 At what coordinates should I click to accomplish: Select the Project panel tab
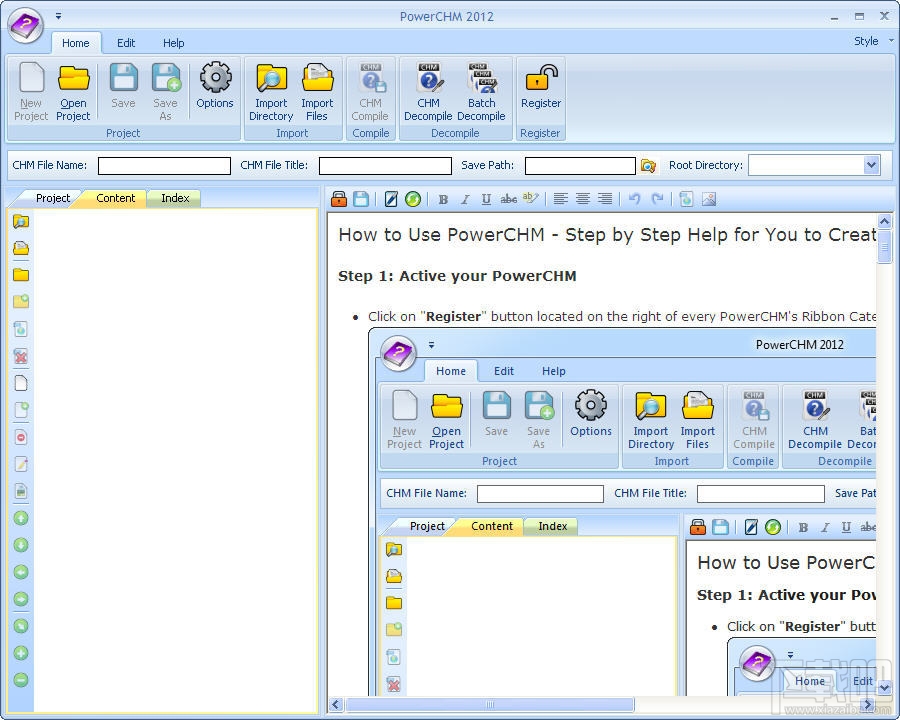52,198
